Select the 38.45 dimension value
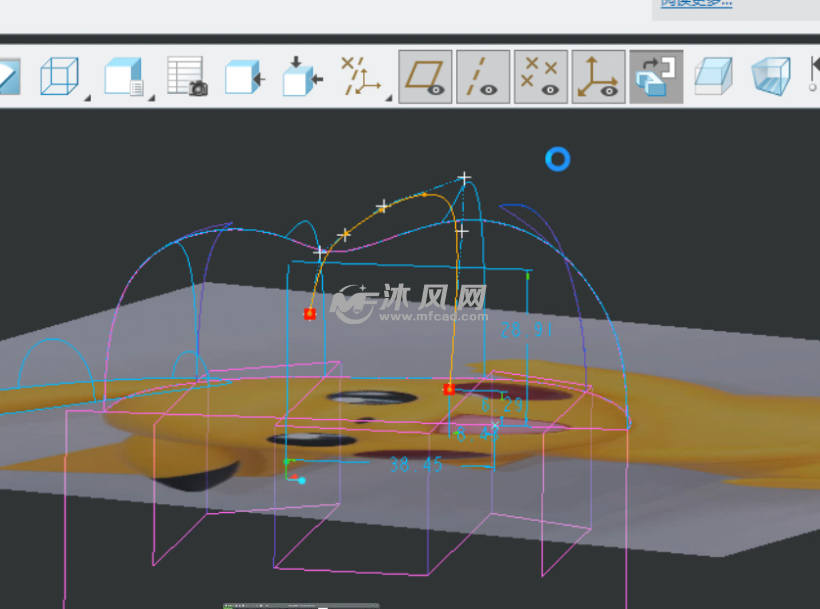Viewport: 820px width, 609px height. click(x=416, y=465)
